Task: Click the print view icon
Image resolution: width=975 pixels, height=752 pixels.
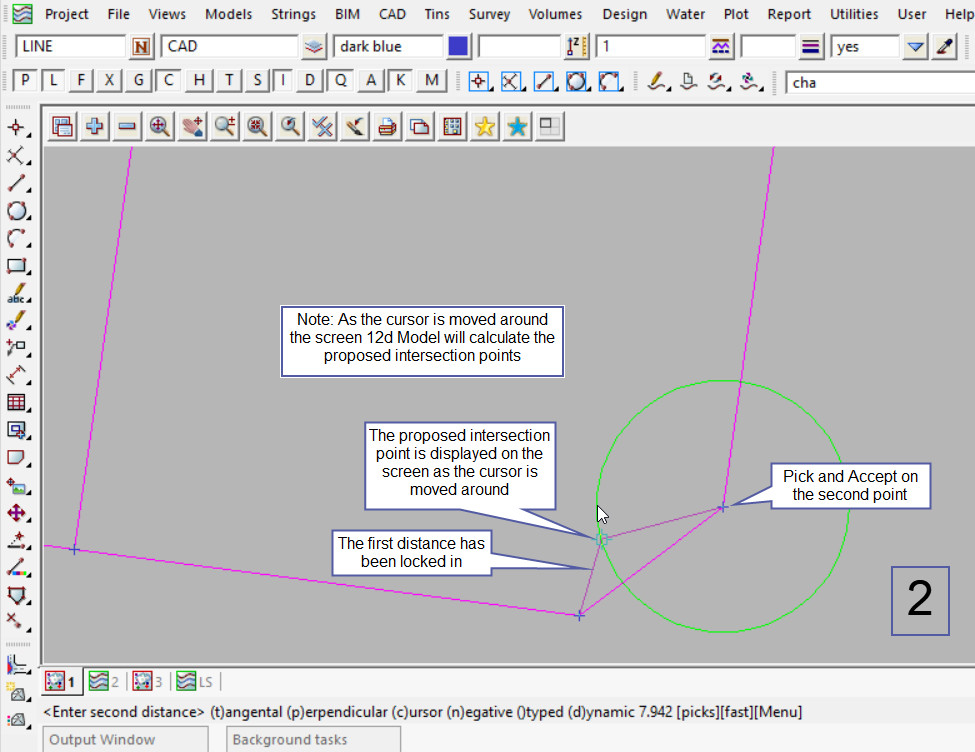Action: tap(387, 126)
